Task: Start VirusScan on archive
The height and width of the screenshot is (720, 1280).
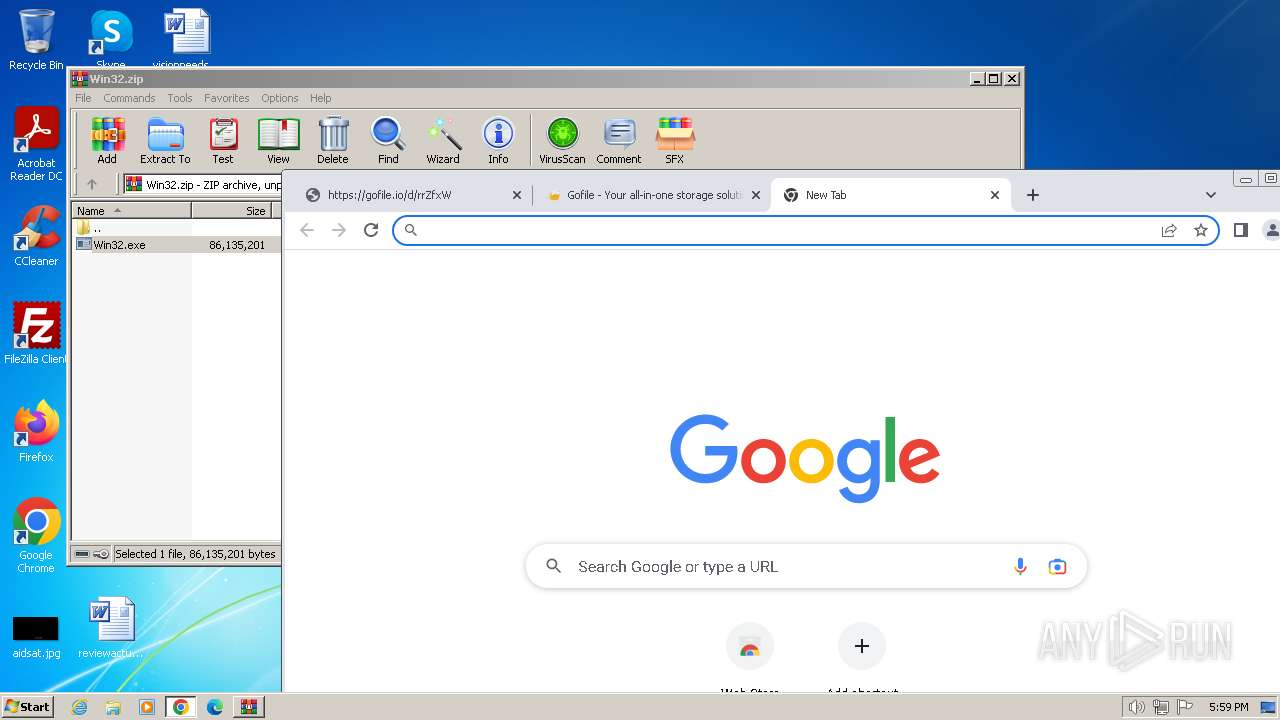Action: tap(562, 140)
